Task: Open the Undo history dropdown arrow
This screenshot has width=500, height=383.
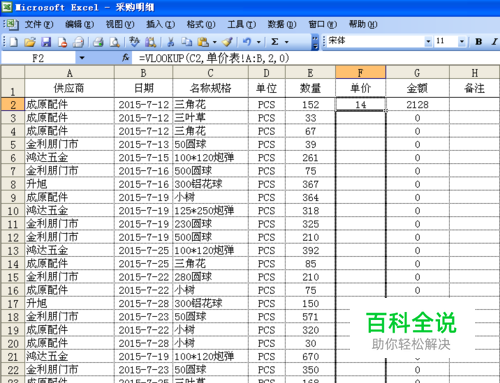Action: pyautogui.click(x=258, y=42)
